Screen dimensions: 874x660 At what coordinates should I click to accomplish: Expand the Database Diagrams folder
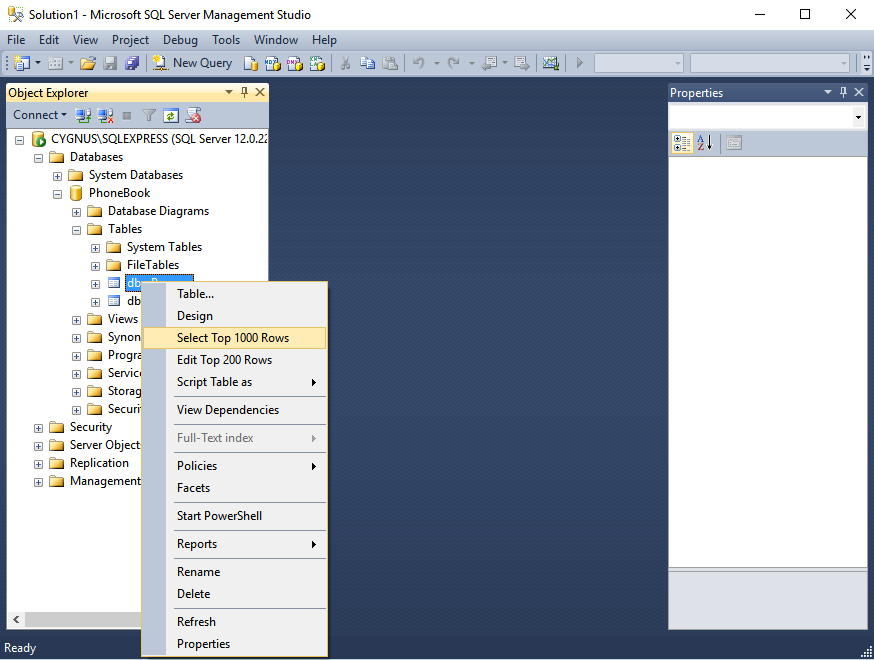click(x=76, y=212)
